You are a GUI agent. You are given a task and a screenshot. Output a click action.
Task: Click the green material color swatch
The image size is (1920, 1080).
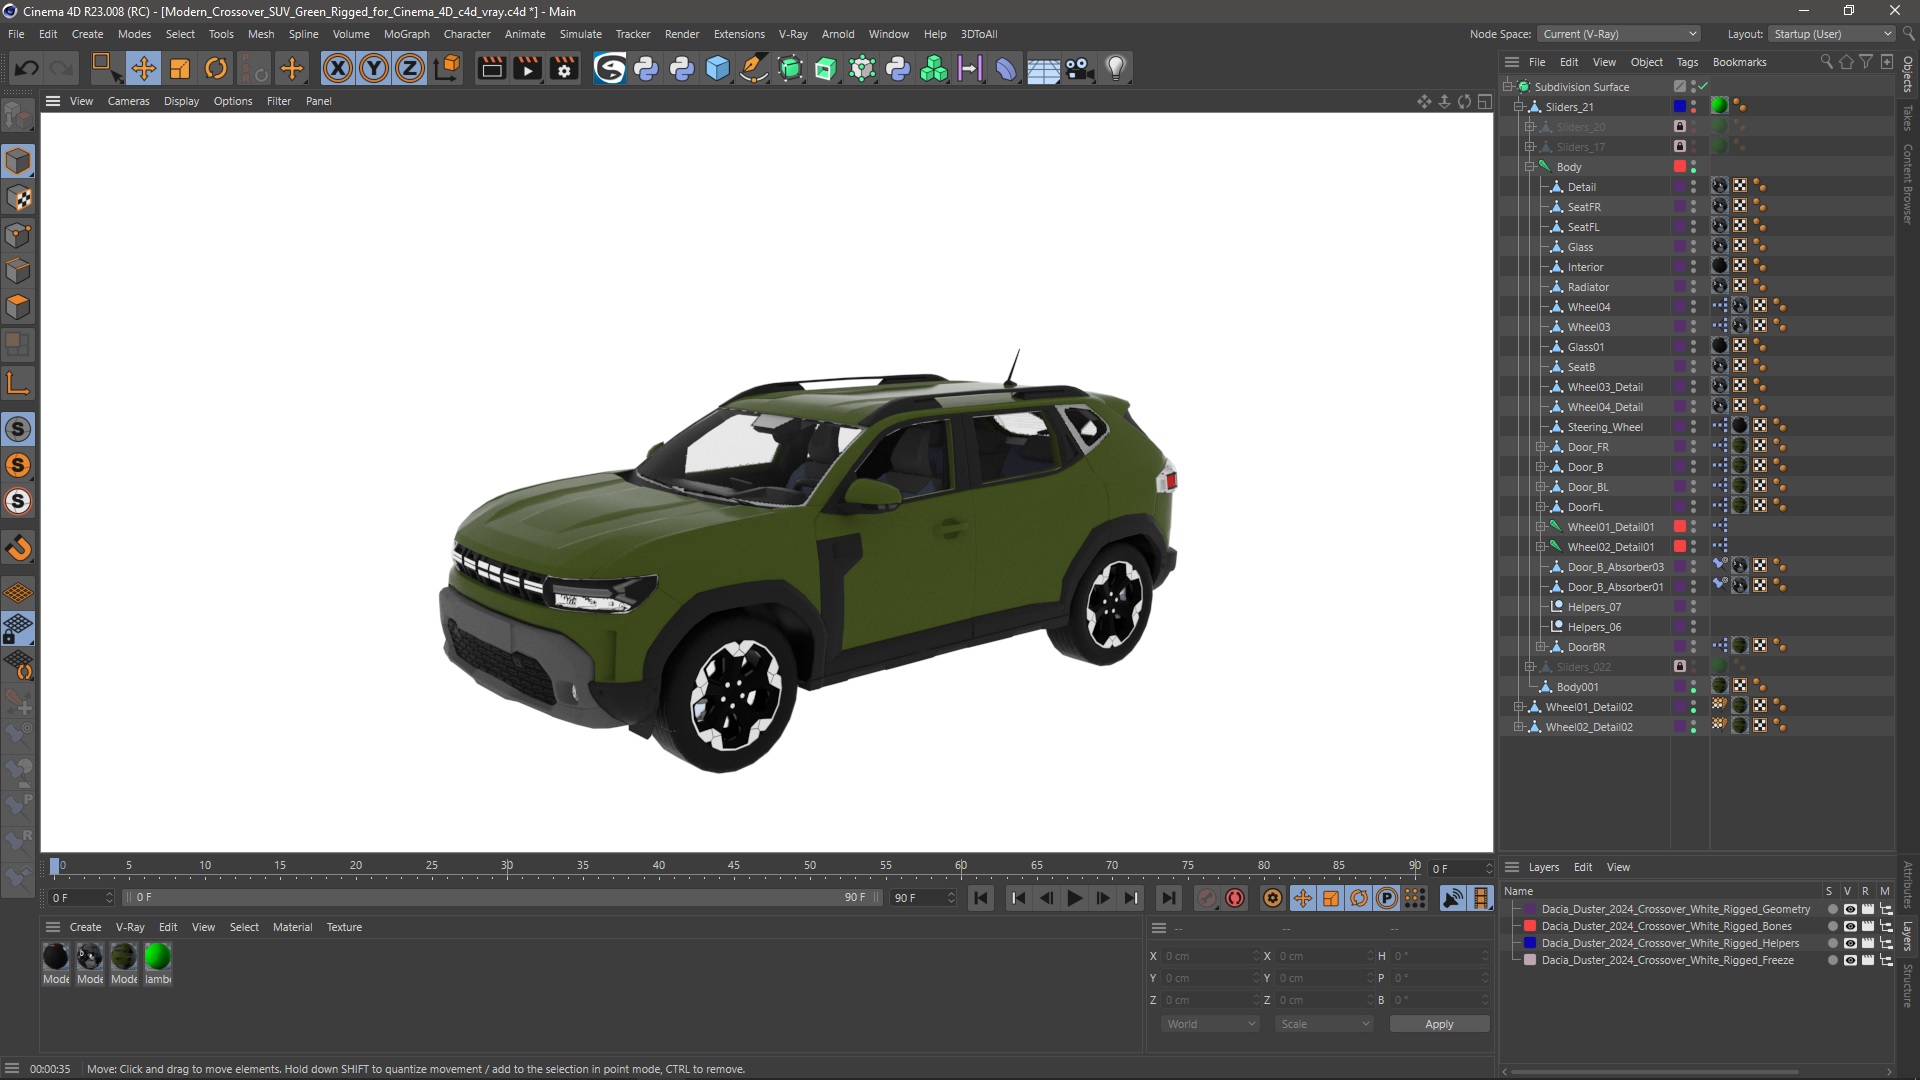point(158,956)
